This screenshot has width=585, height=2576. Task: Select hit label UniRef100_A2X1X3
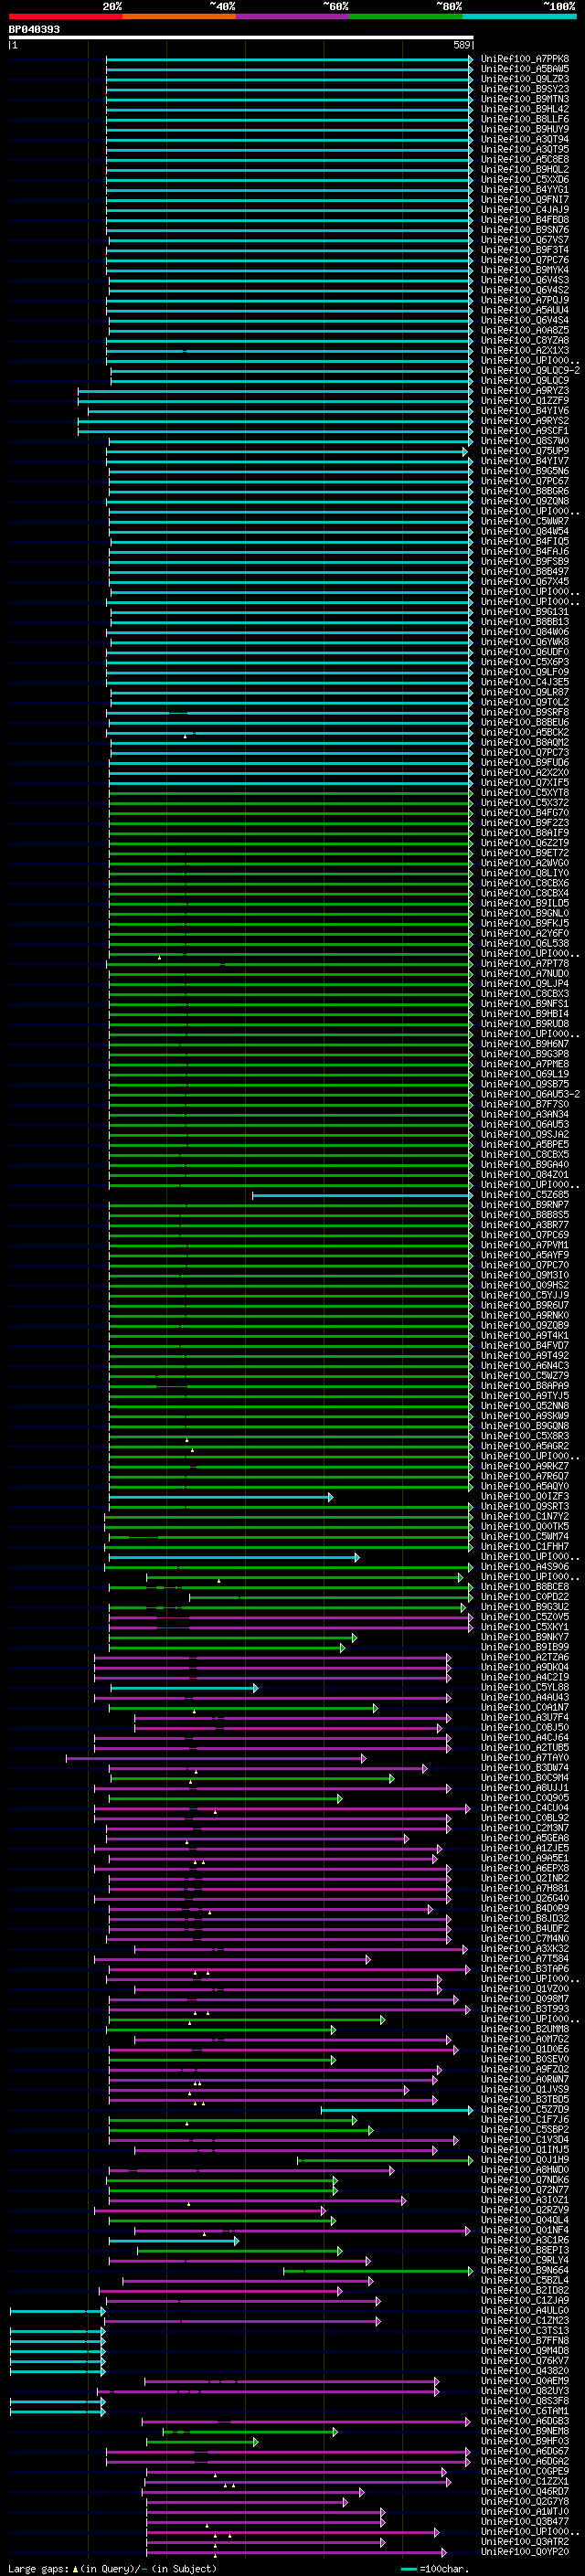coord(524,350)
